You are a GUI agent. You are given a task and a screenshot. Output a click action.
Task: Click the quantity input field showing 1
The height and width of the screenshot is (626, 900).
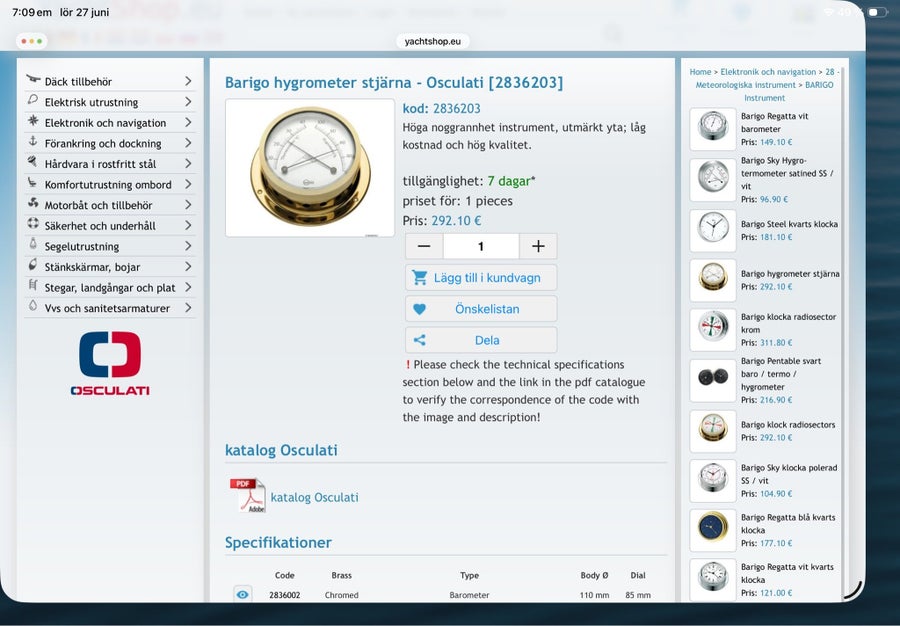click(x=481, y=246)
